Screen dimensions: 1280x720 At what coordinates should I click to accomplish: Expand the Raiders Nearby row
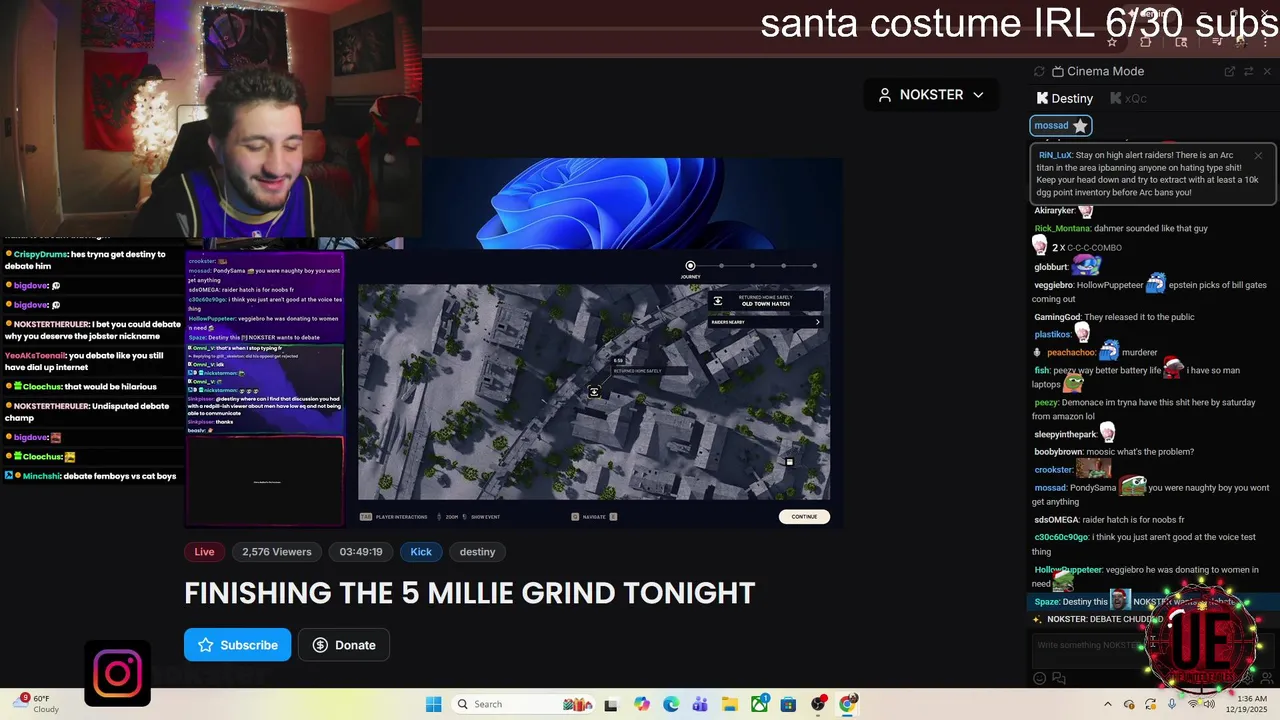(x=766, y=322)
